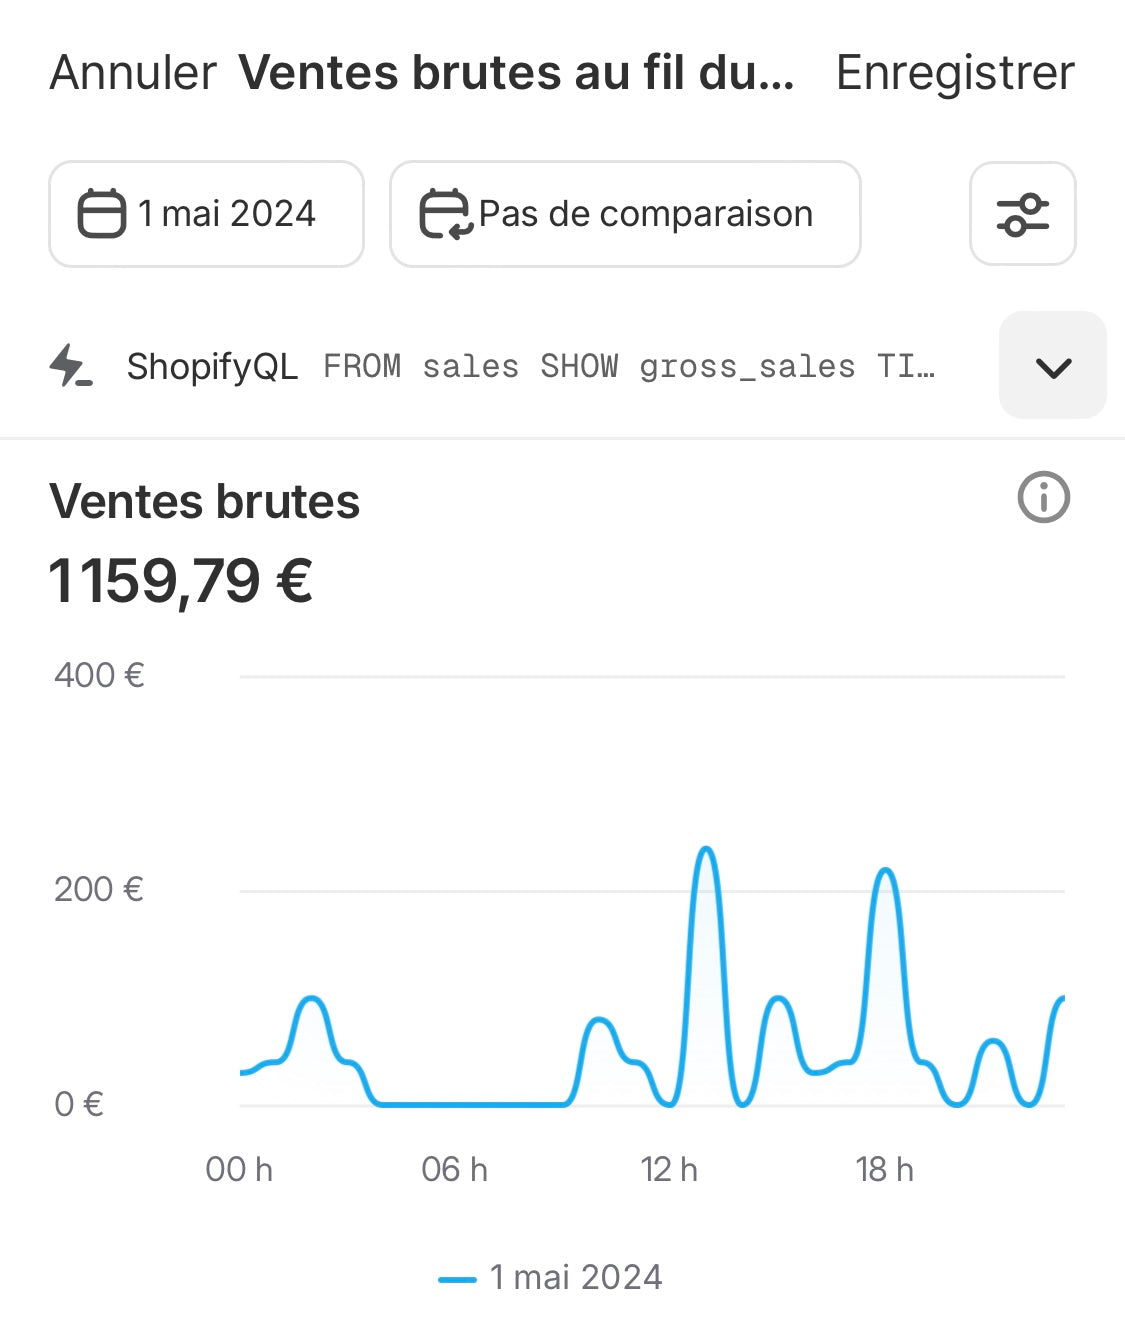
Task: Click the blue legend line swatch
Action: 457,1279
